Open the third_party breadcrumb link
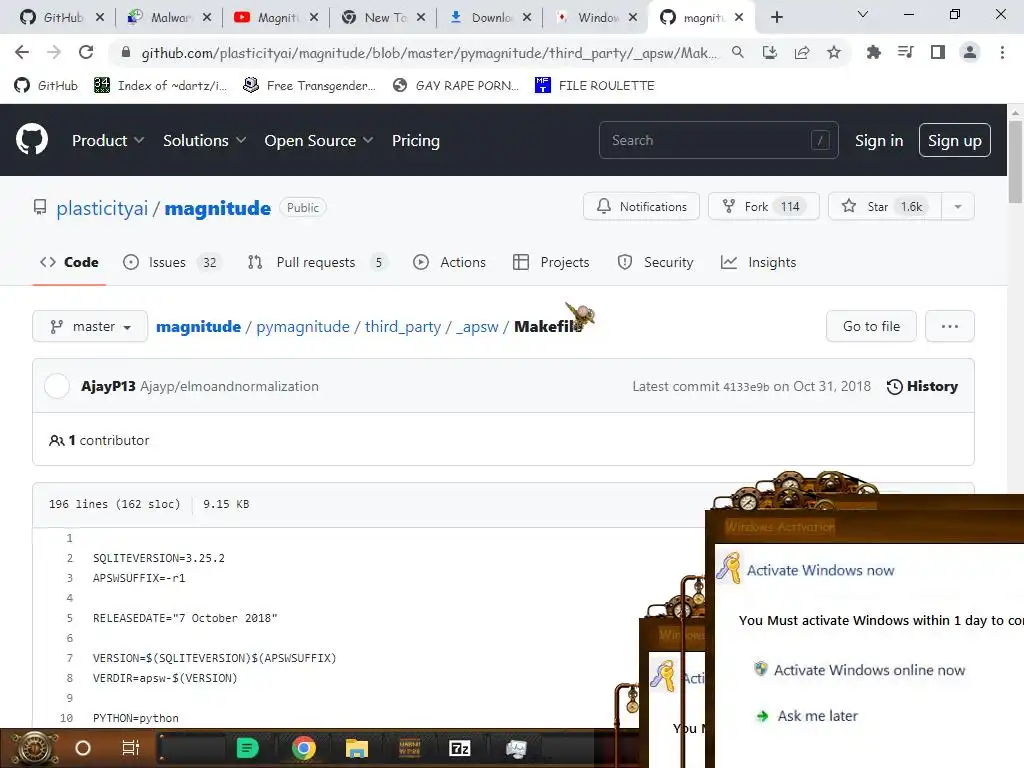The height and width of the screenshot is (768, 1024). 403,327
